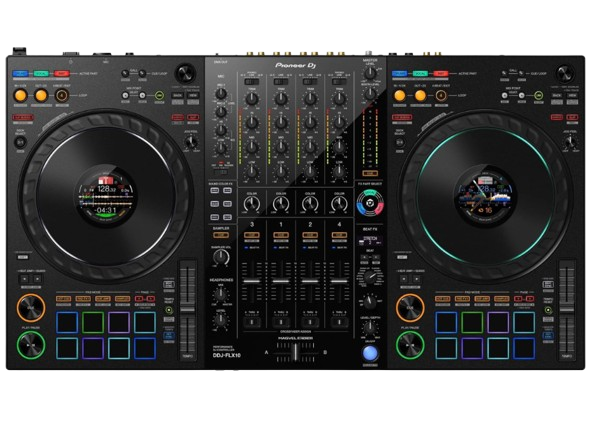Select PAD FX pad mode on left deck
Viewport: 593px width, 421px height.
tap(83, 299)
